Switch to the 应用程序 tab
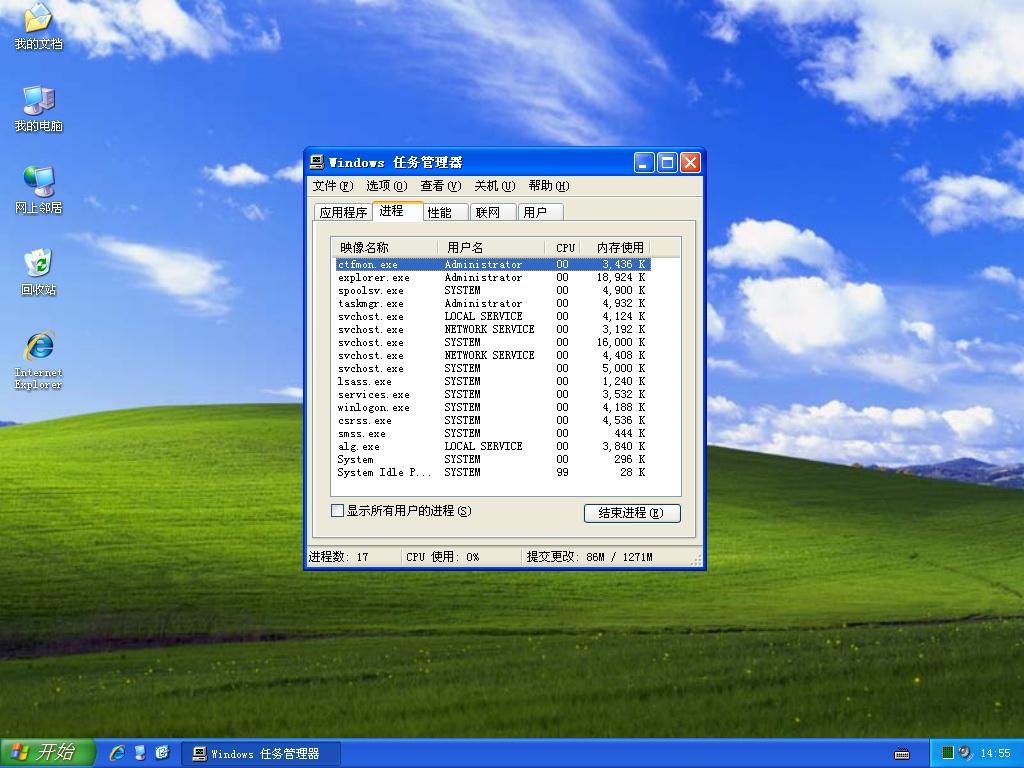The width and height of the screenshot is (1024, 768). (x=344, y=211)
